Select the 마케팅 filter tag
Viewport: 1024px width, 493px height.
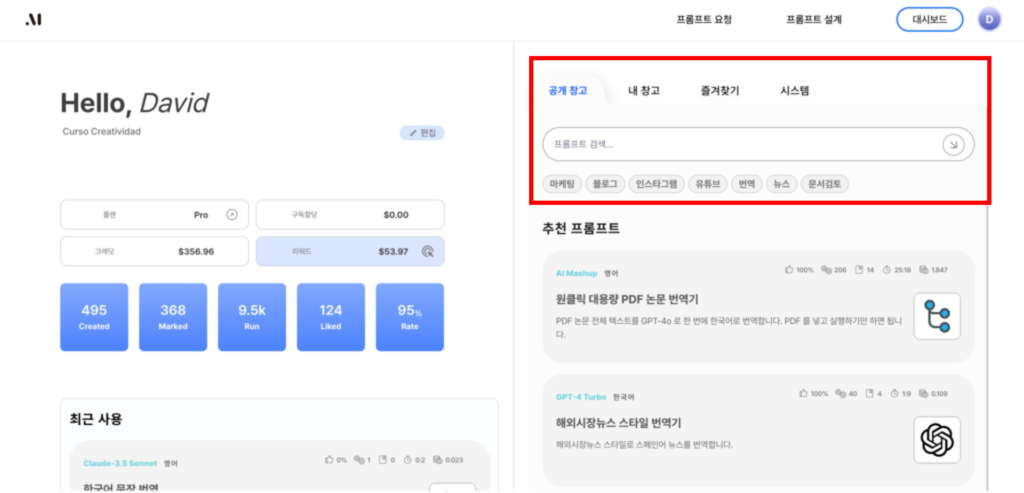click(562, 184)
